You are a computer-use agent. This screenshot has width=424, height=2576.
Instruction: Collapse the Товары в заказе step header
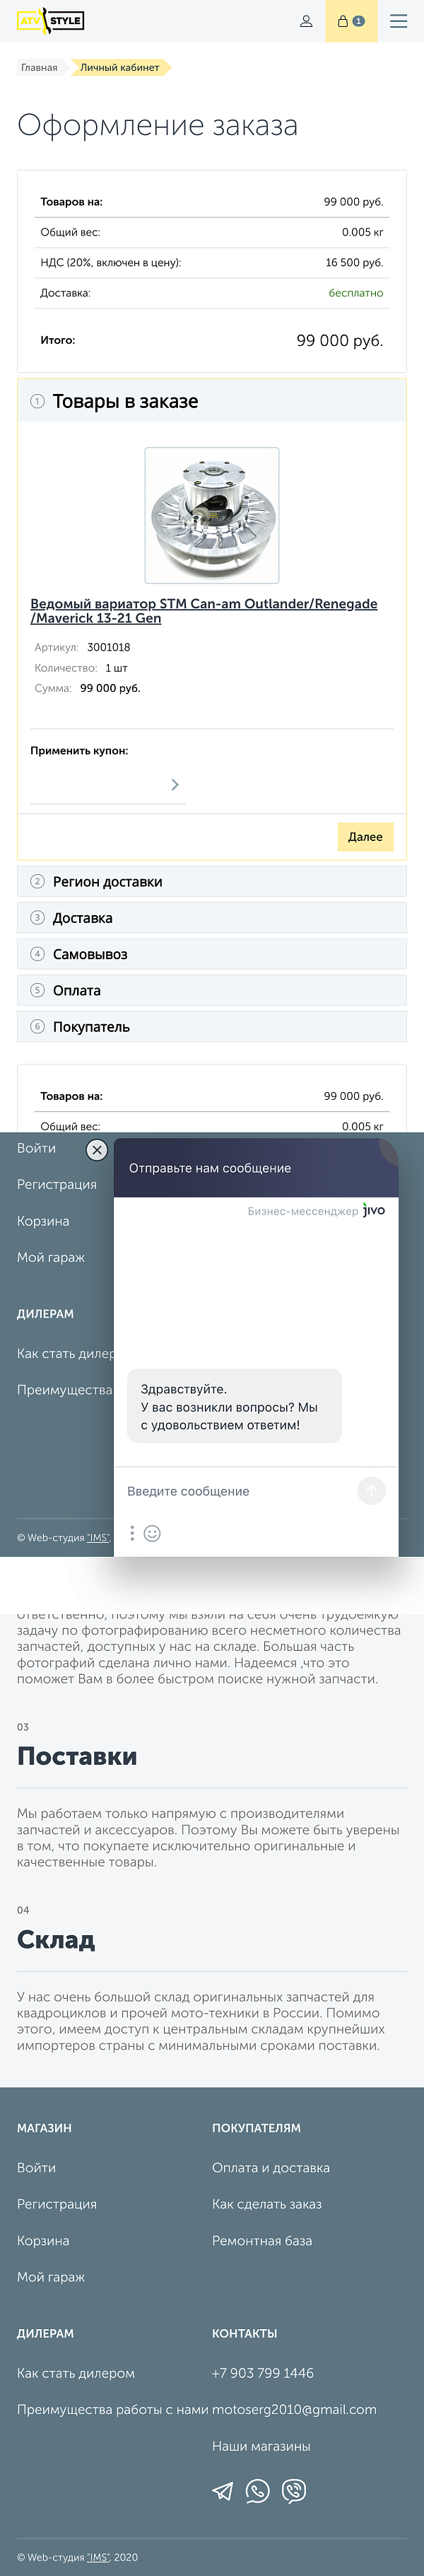[212, 401]
